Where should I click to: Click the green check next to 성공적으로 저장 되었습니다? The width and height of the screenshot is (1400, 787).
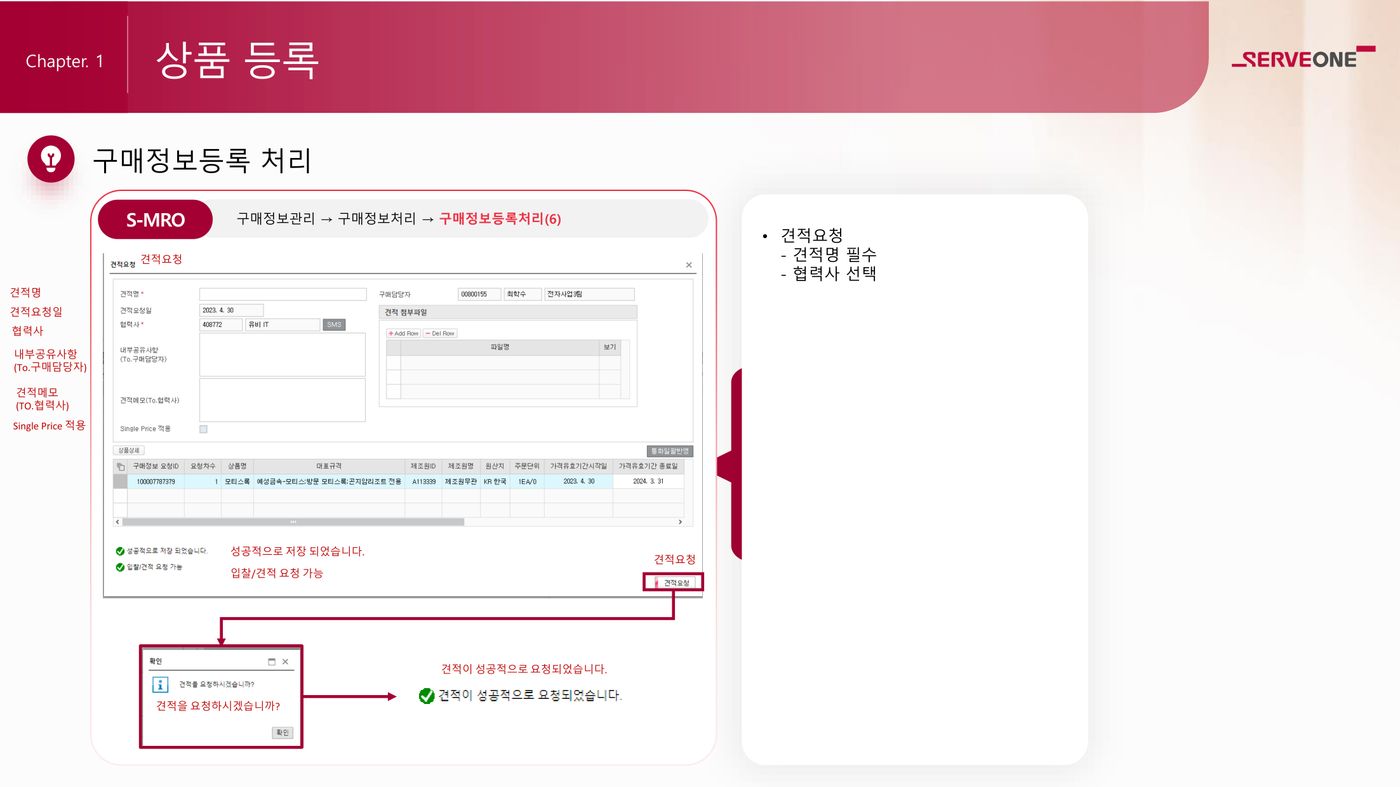coord(120,551)
